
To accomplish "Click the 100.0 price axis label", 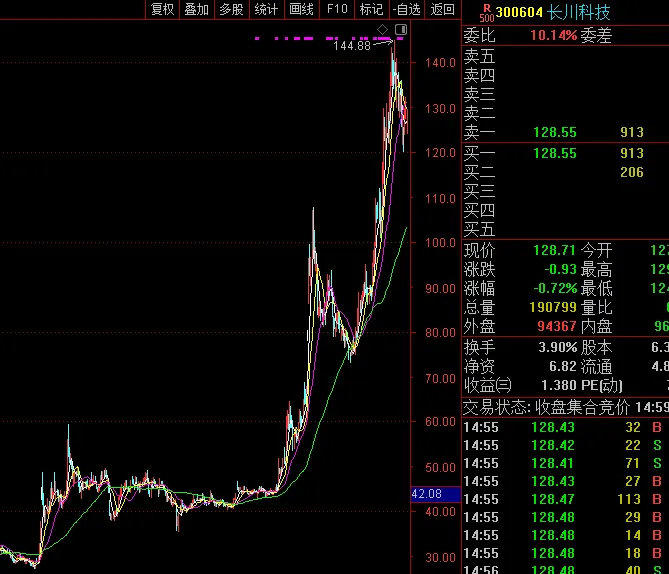I will coord(440,243).
